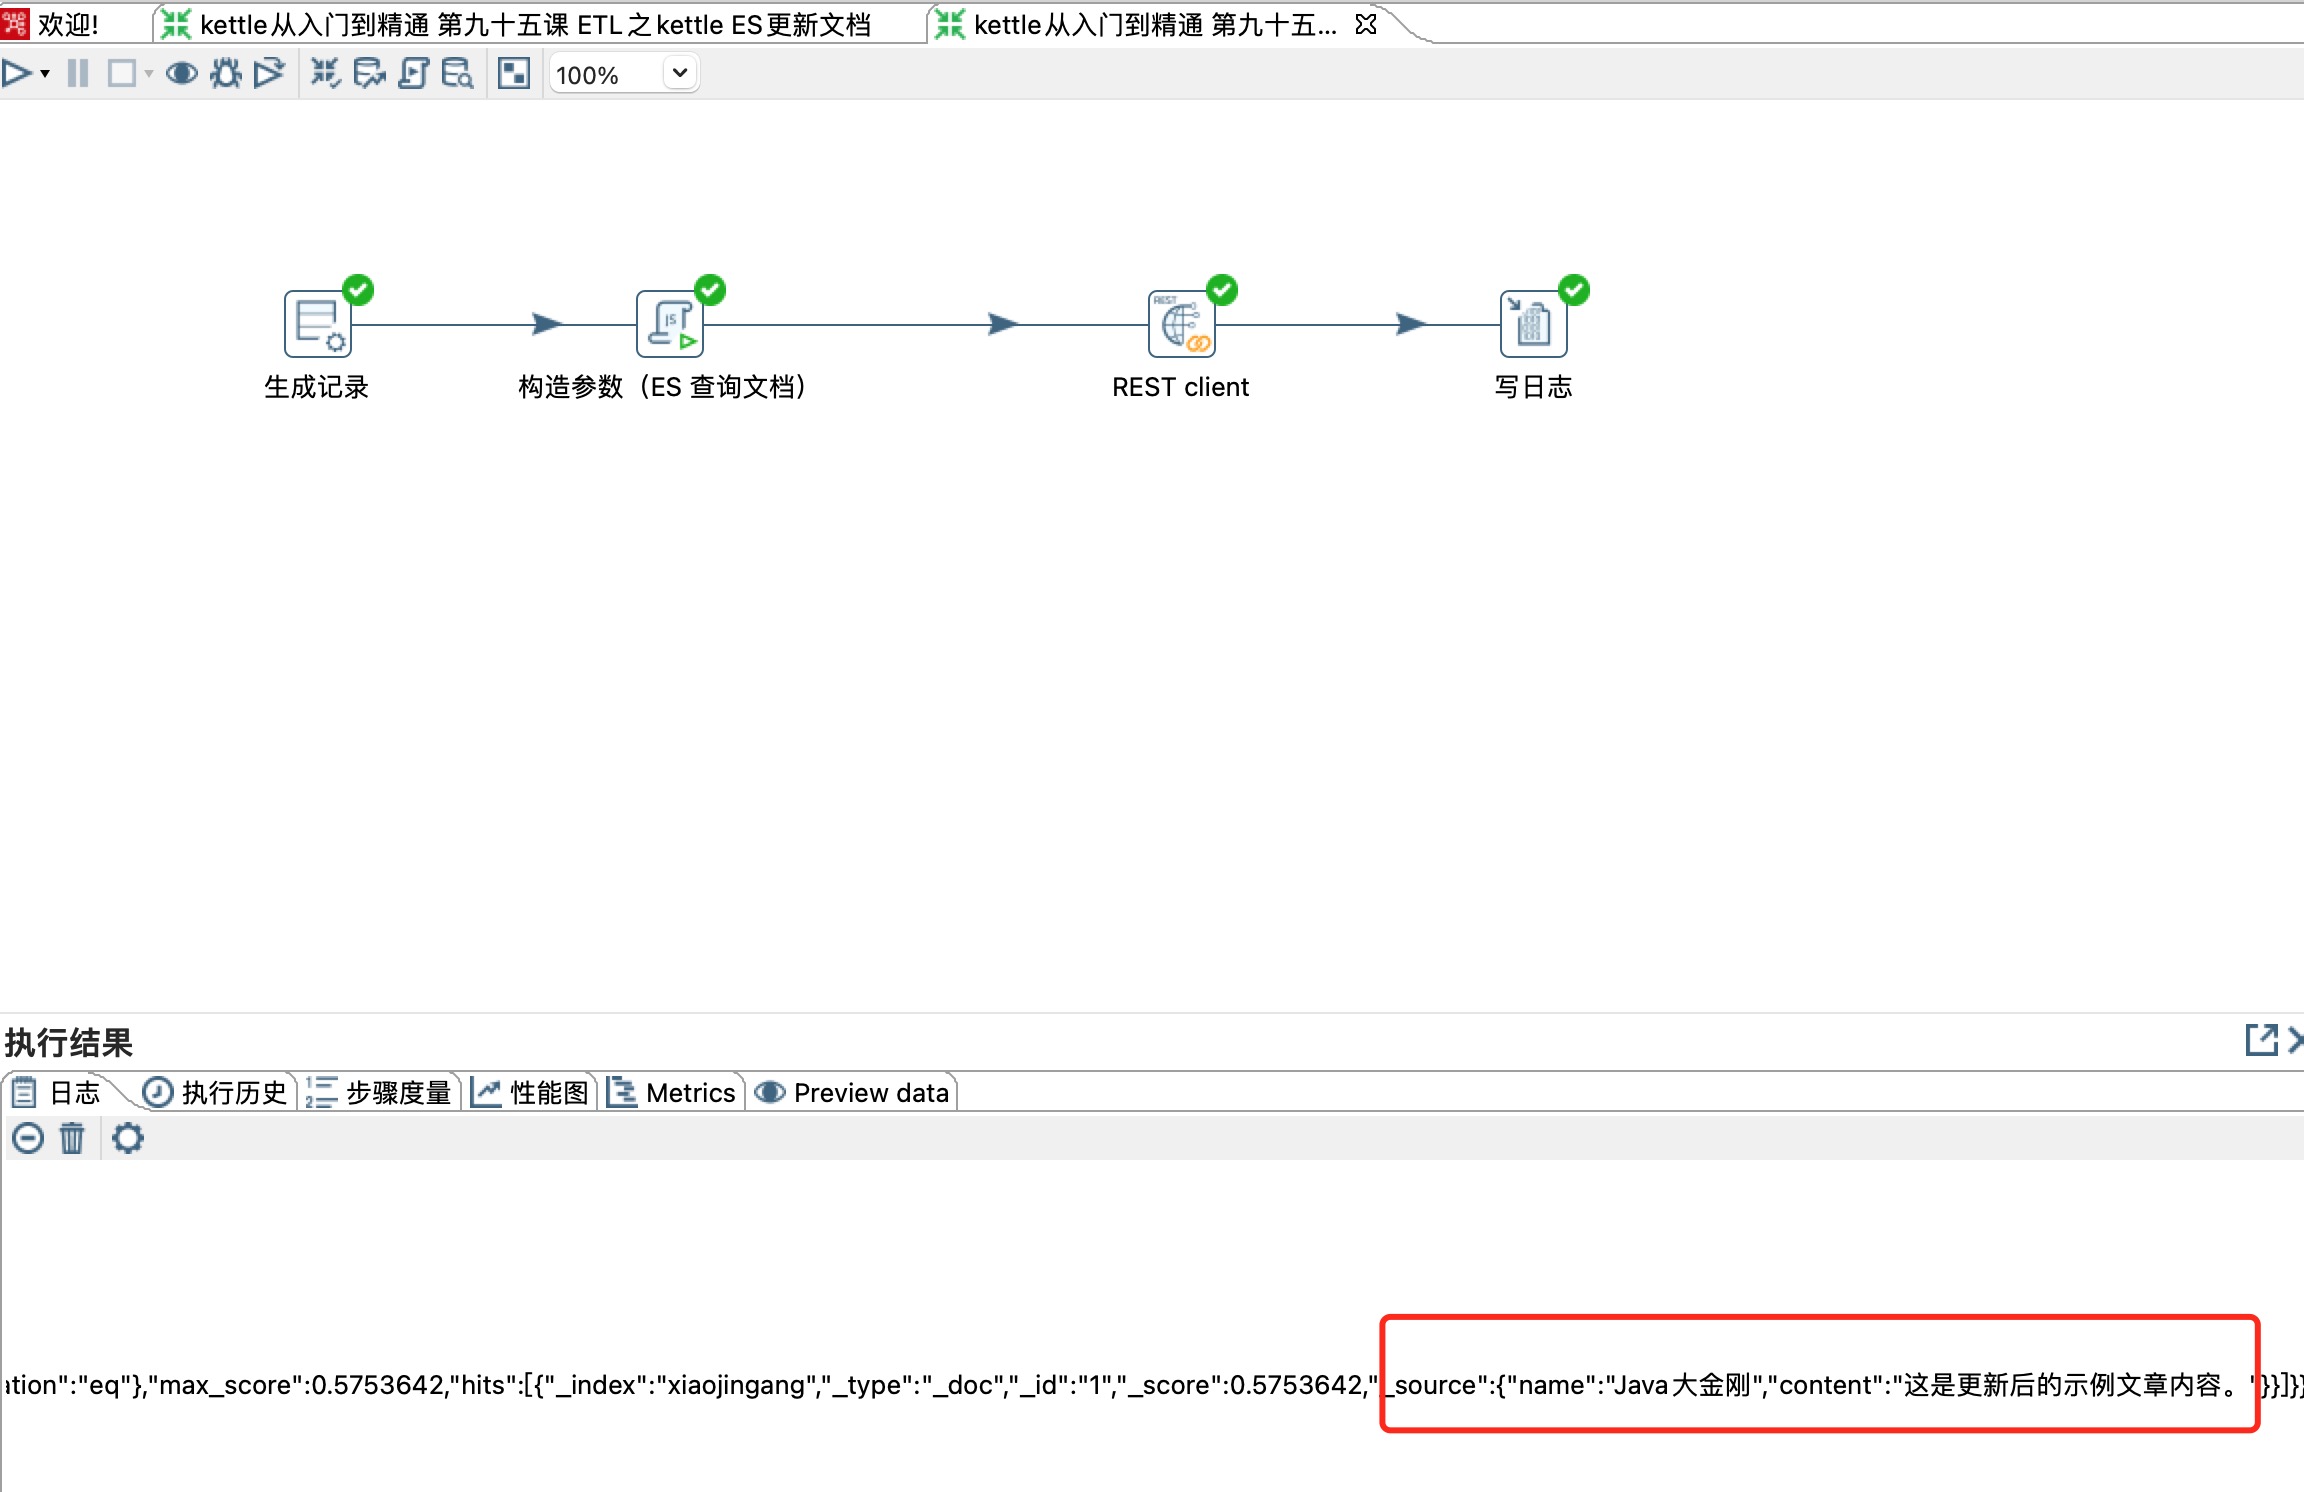The image size is (2304, 1492).
Task: Select the 生成记录 step icon
Action: (x=318, y=324)
